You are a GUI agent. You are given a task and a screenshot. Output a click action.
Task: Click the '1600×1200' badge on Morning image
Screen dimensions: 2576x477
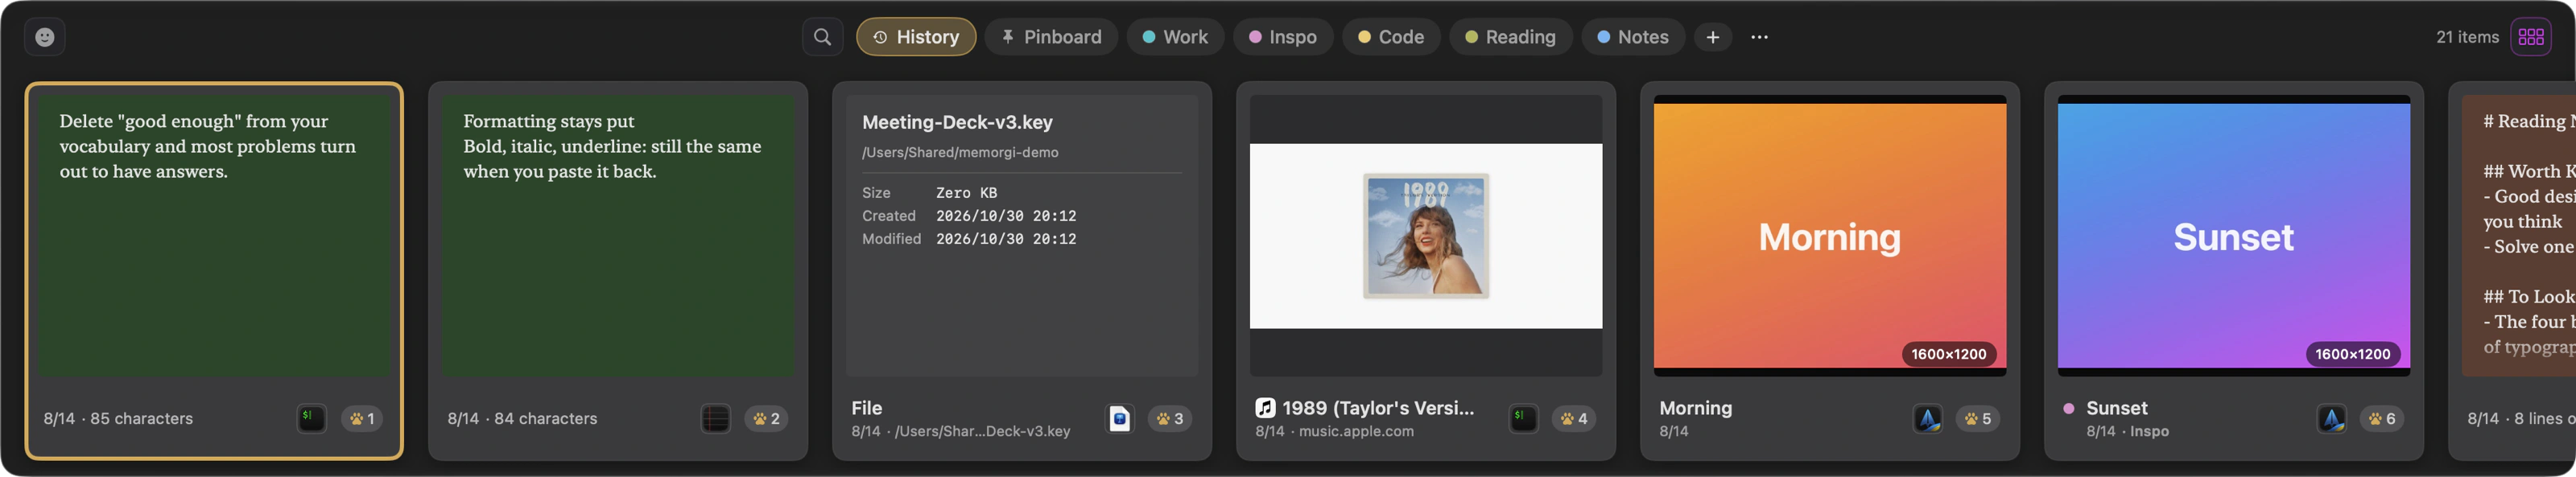(1948, 354)
